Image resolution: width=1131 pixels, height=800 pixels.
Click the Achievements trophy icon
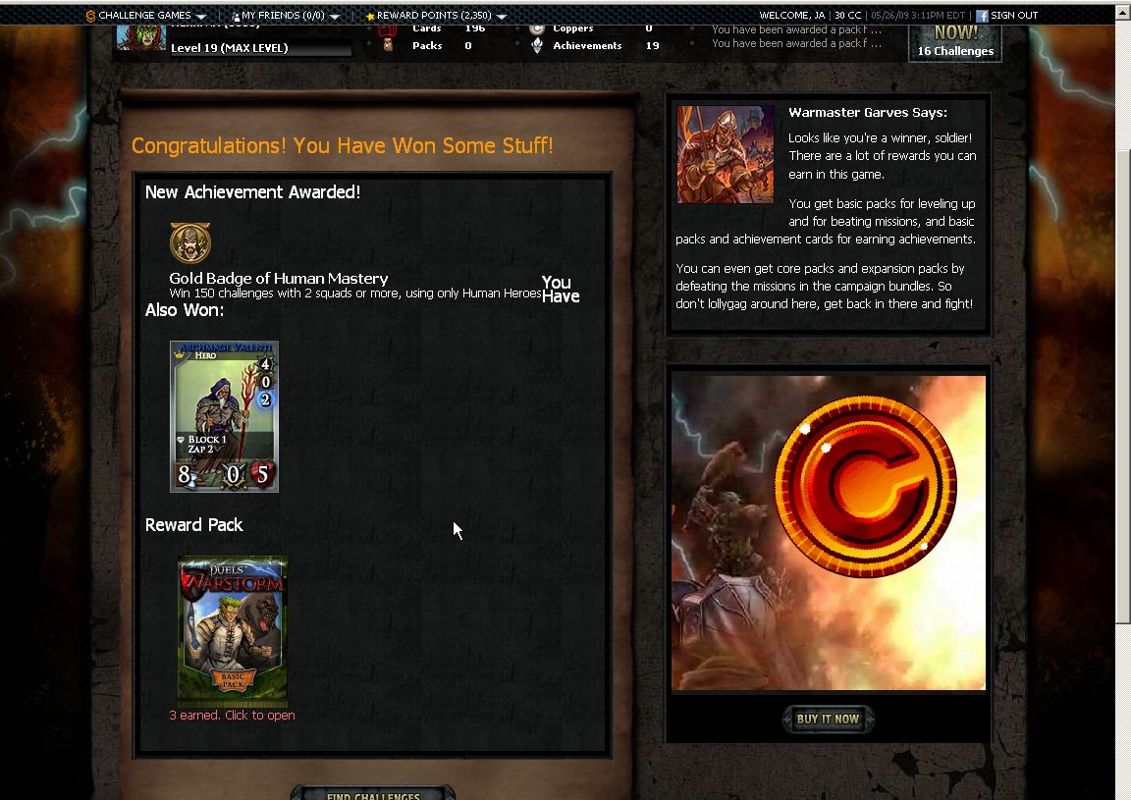(537, 45)
